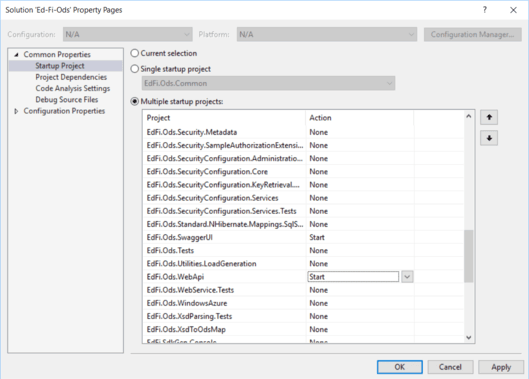Open the Project Dependencies page
The height and width of the screenshot is (379, 529).
[71, 77]
